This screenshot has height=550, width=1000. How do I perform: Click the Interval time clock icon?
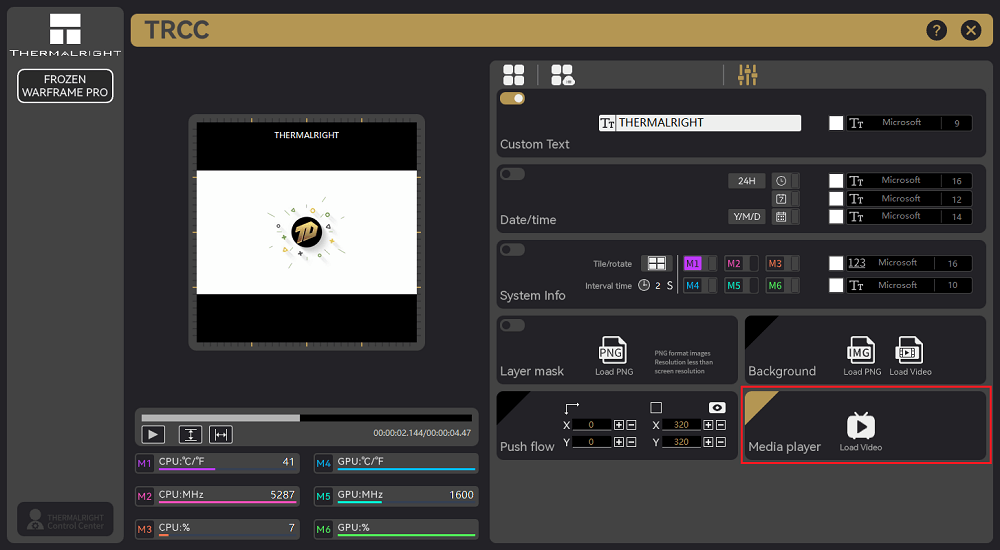(x=644, y=285)
